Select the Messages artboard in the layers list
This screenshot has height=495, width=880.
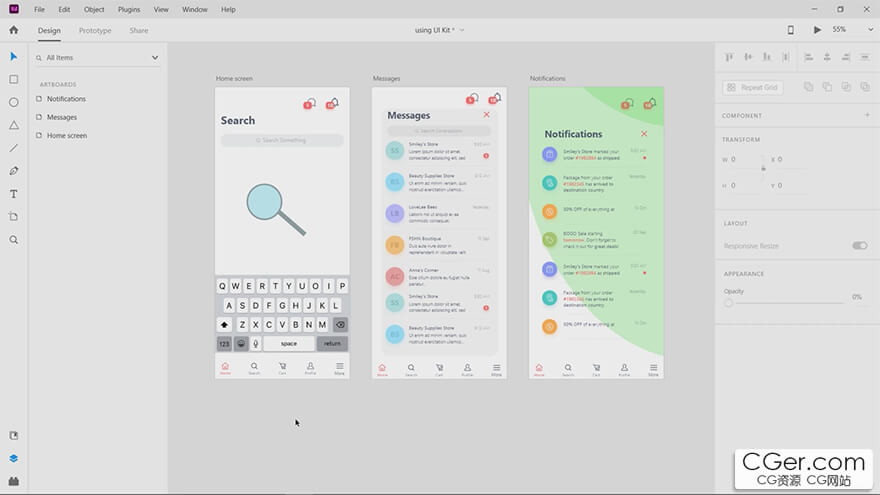[62, 117]
